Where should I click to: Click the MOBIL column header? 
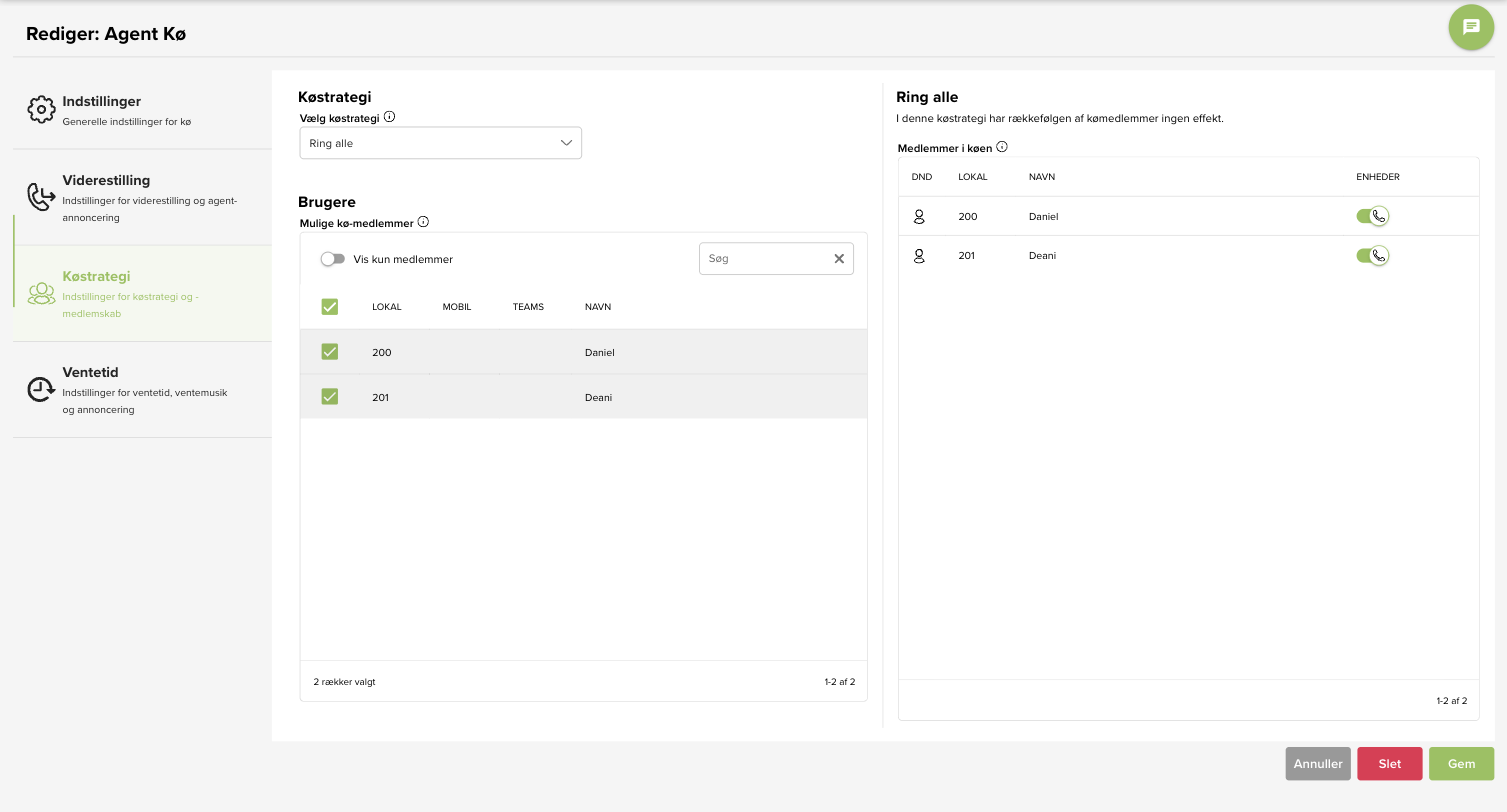[x=457, y=307]
